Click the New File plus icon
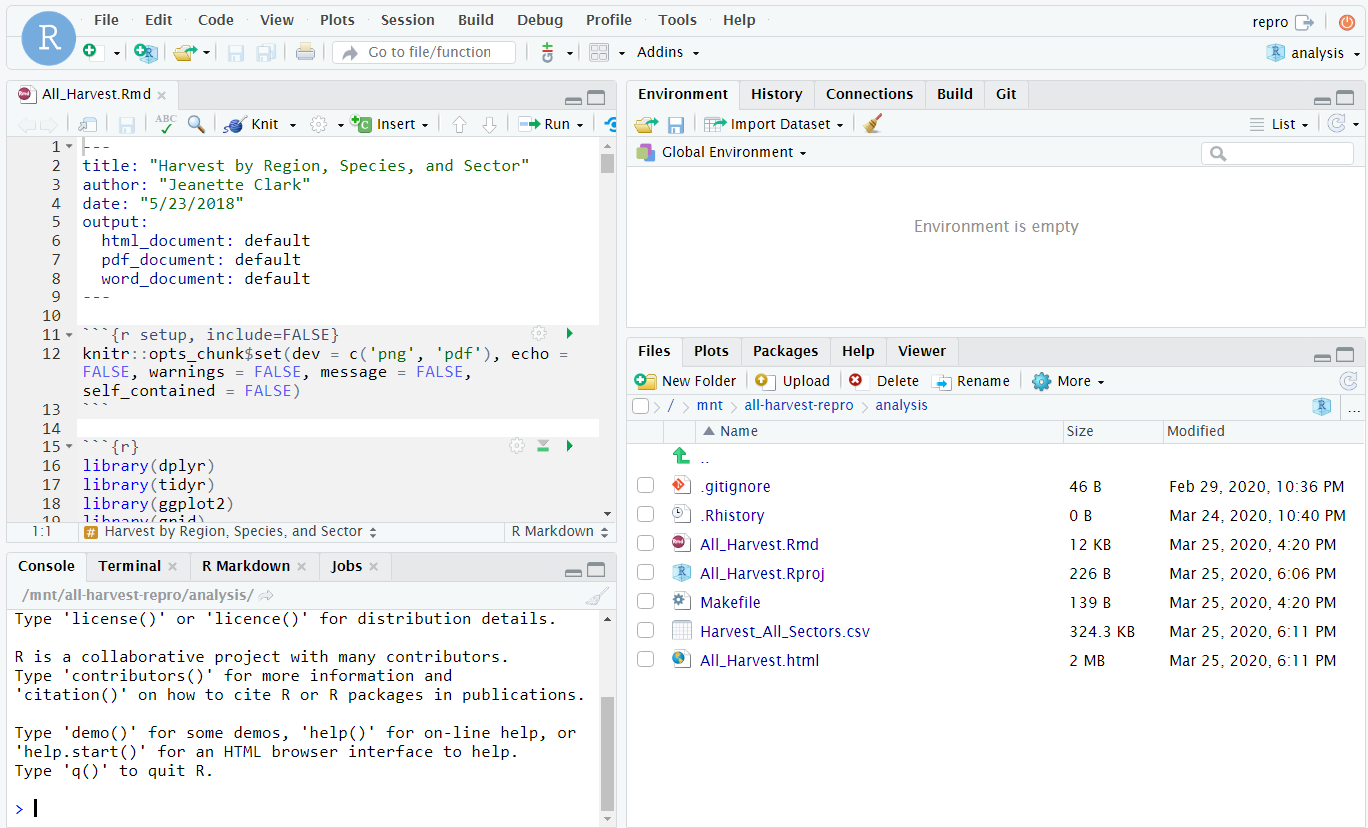This screenshot has height=828, width=1368. [x=91, y=52]
